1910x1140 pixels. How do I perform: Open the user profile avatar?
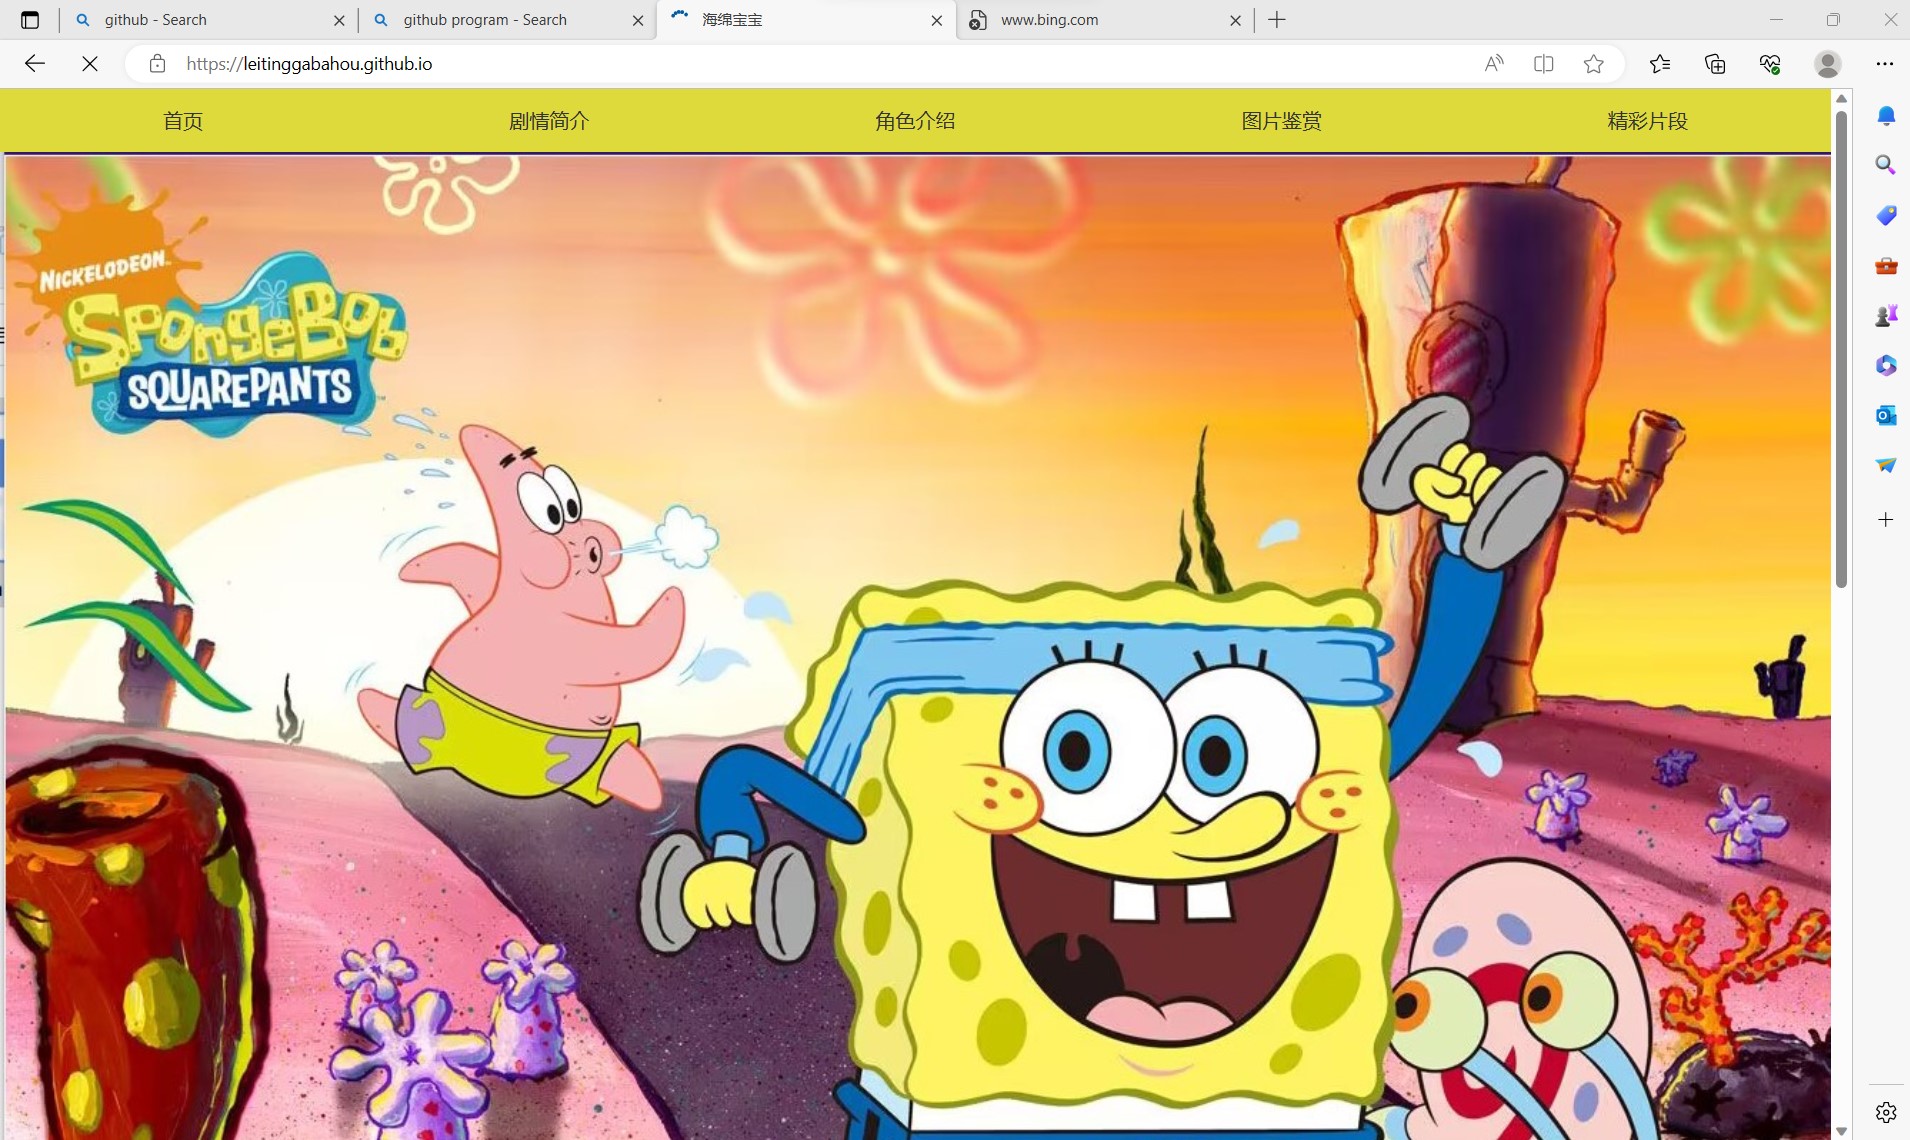tap(1828, 64)
